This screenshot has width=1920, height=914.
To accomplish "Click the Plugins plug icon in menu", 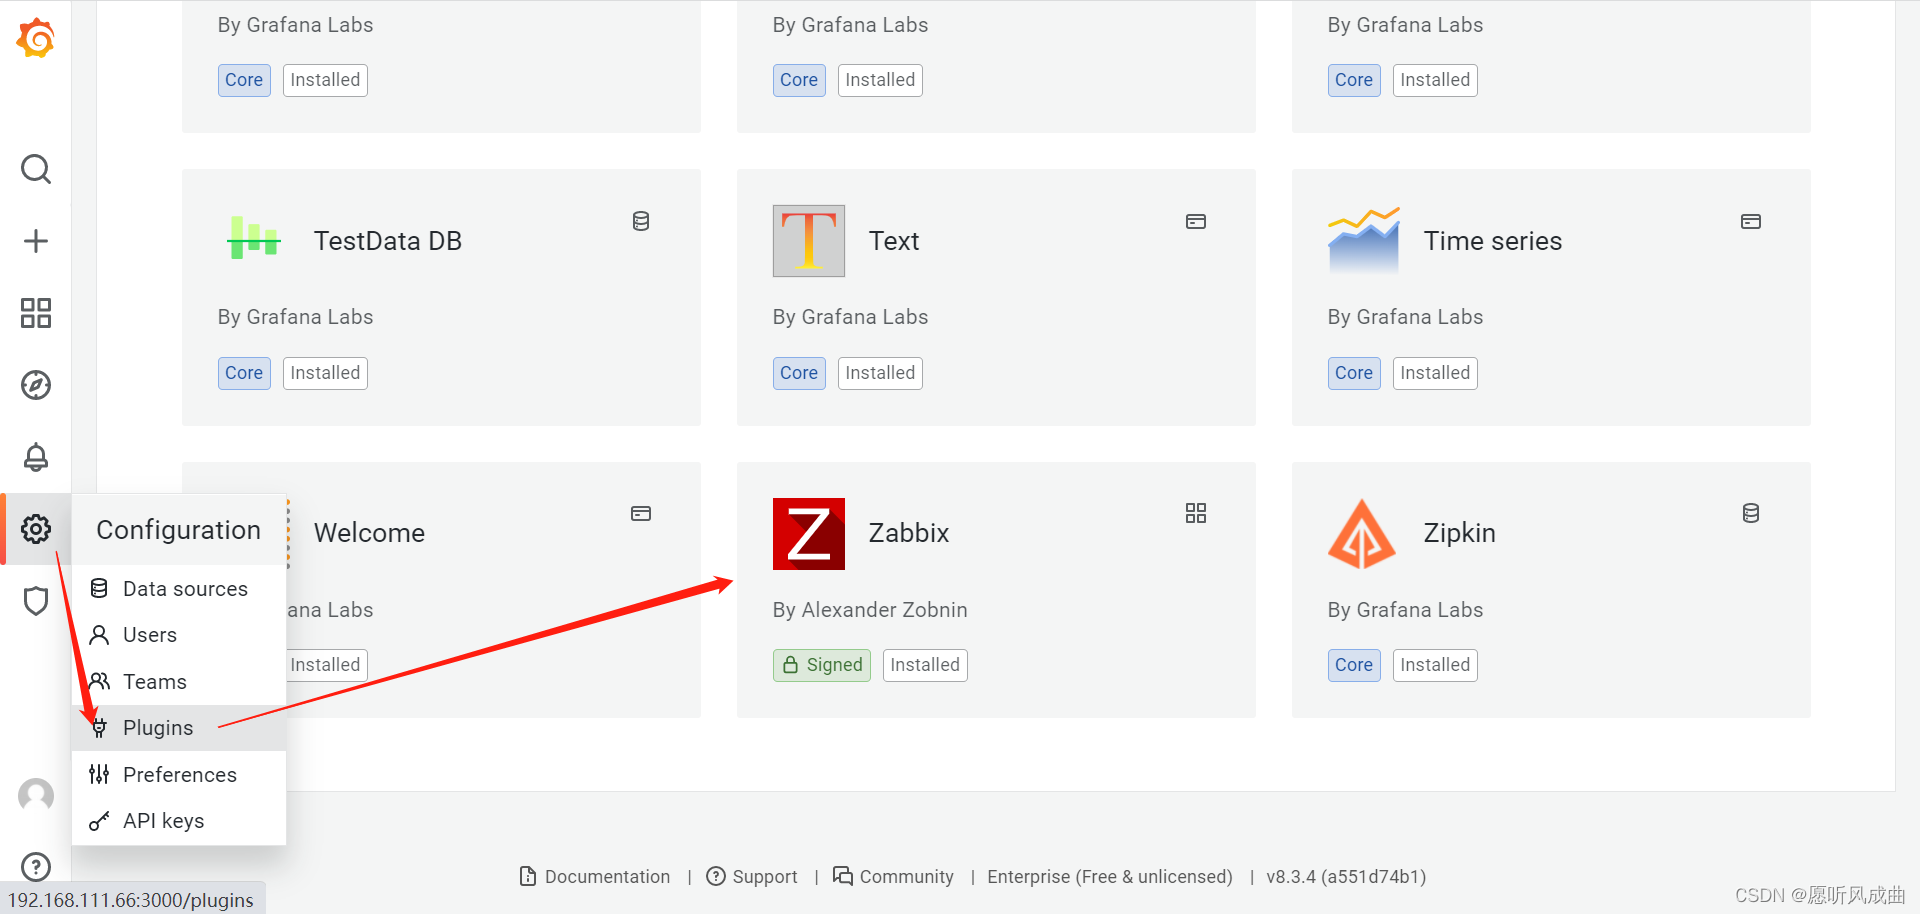I will click(x=99, y=727).
